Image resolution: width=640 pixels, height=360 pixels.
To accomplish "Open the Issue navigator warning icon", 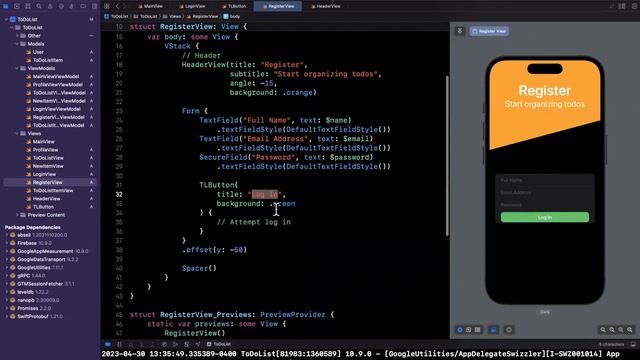I will [50, 6].
